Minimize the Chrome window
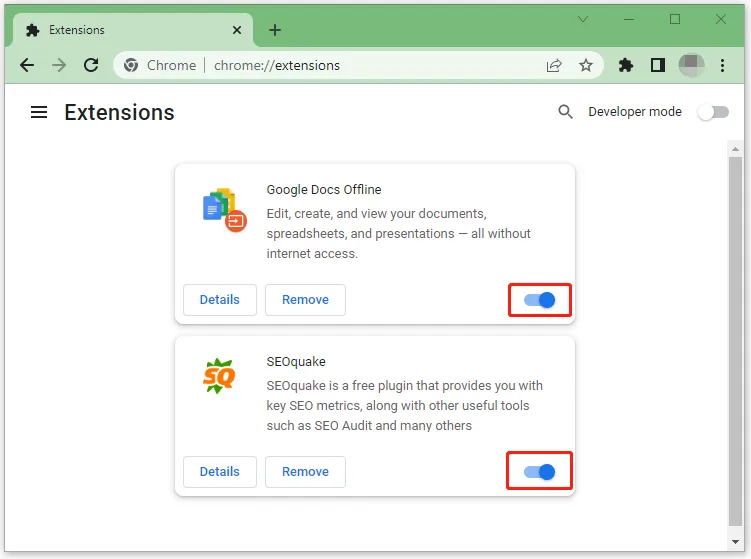This screenshot has height=559, width=751. (629, 19)
